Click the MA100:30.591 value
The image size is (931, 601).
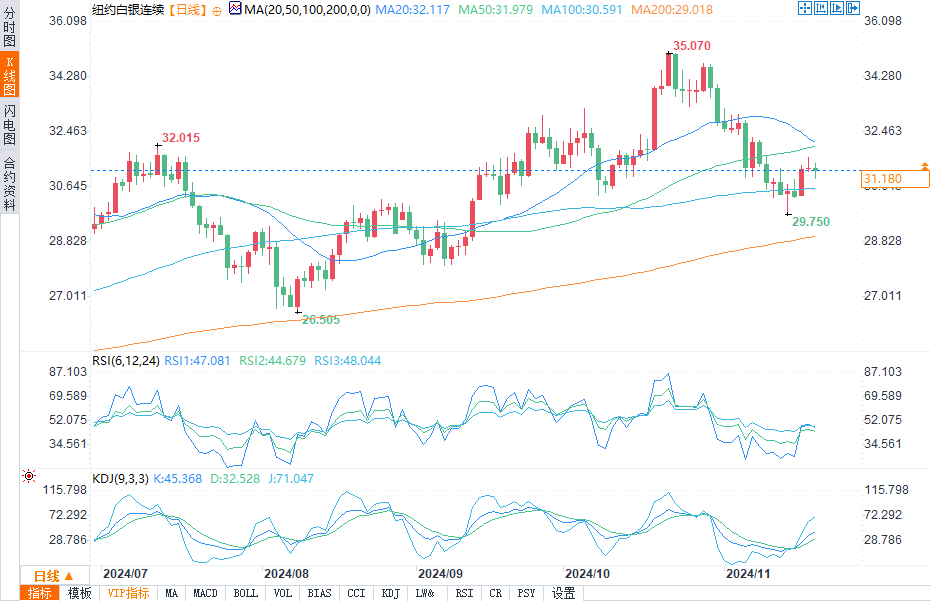pos(582,10)
